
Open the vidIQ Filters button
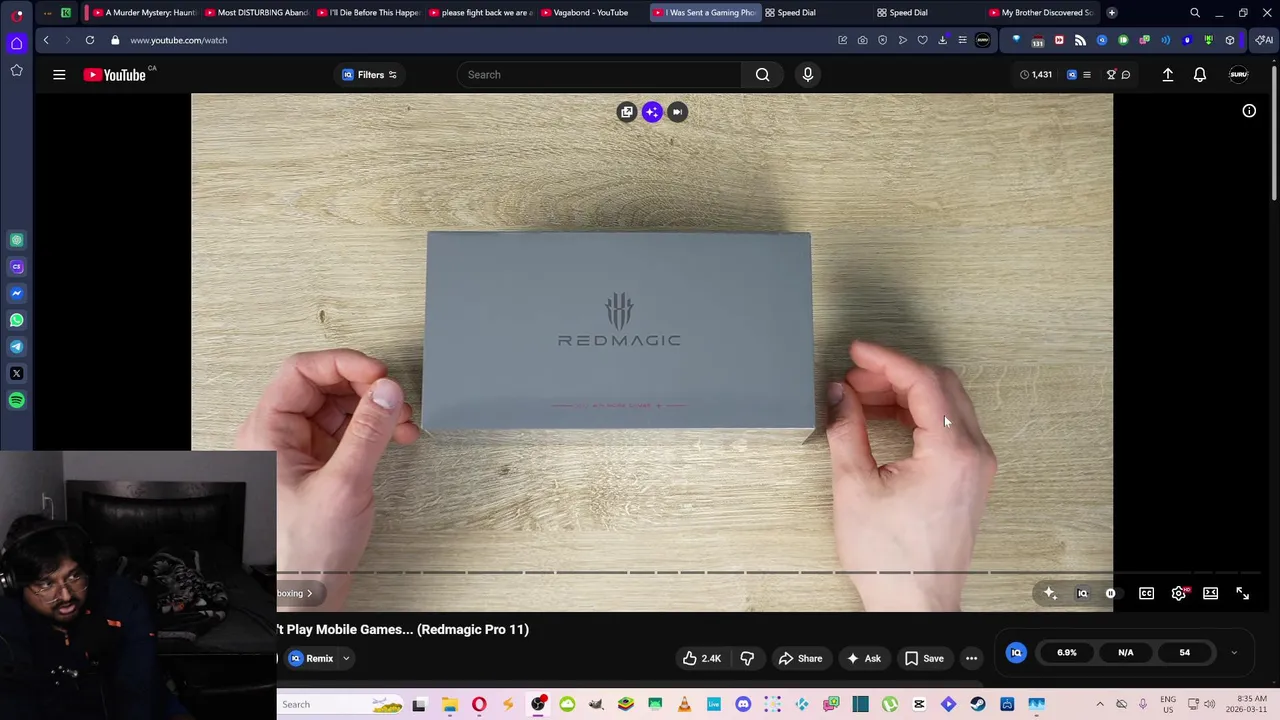coord(370,75)
